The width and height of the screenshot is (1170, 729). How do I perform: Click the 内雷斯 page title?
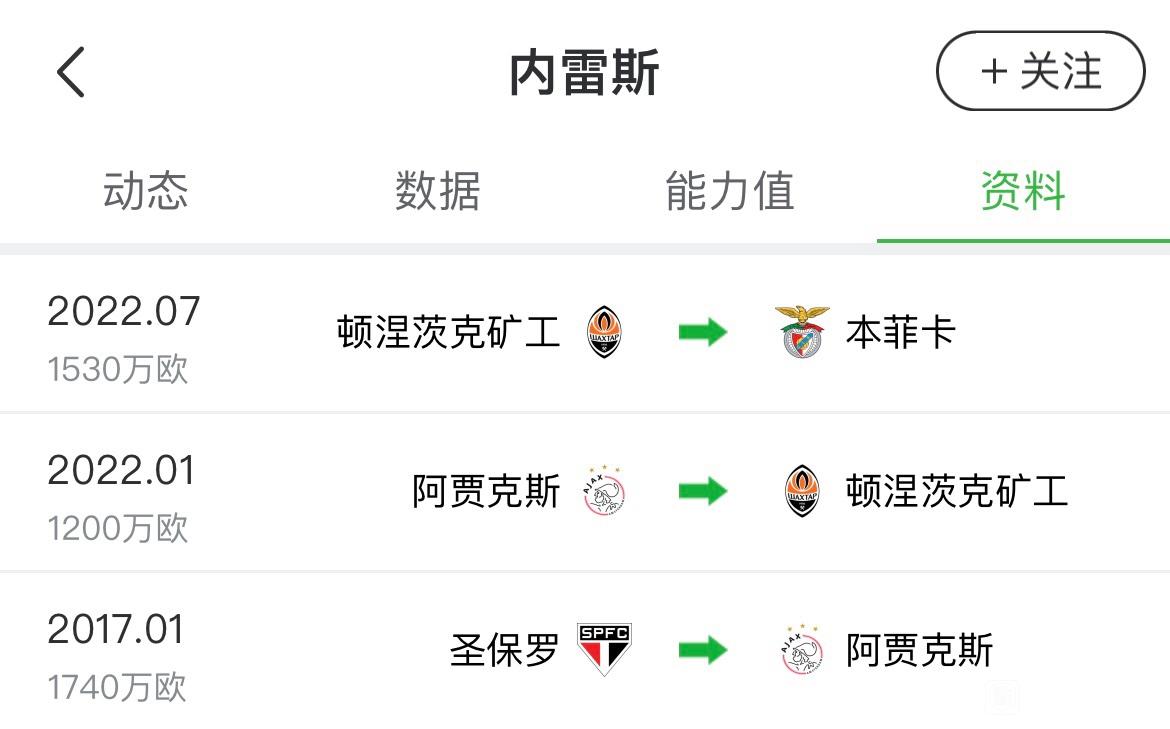point(585,72)
